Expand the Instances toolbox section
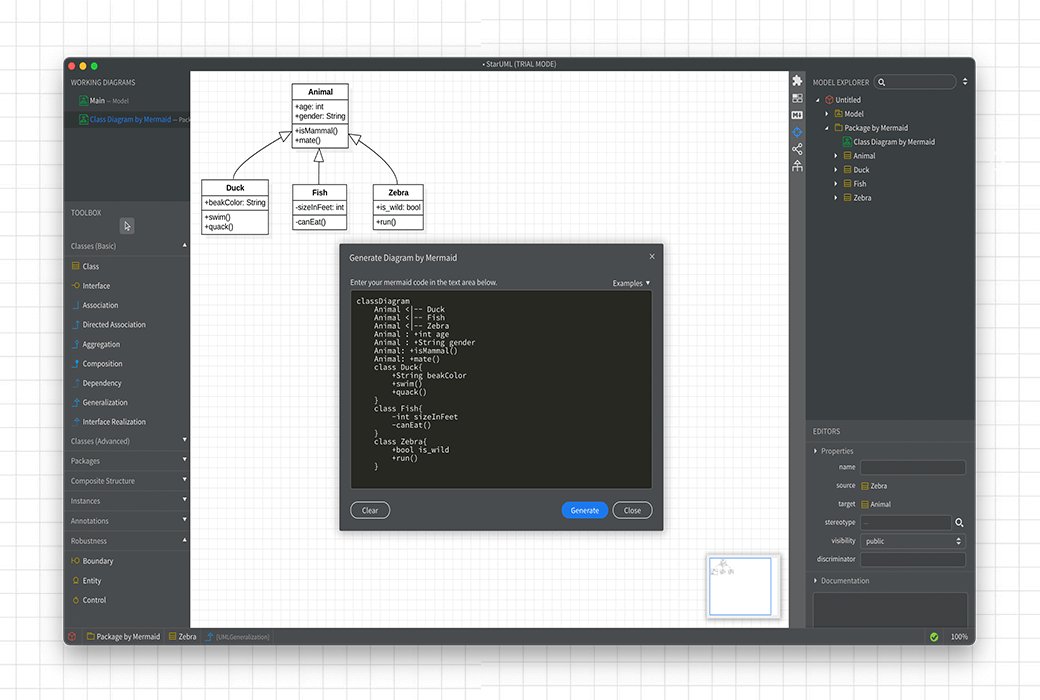 [x=184, y=499]
